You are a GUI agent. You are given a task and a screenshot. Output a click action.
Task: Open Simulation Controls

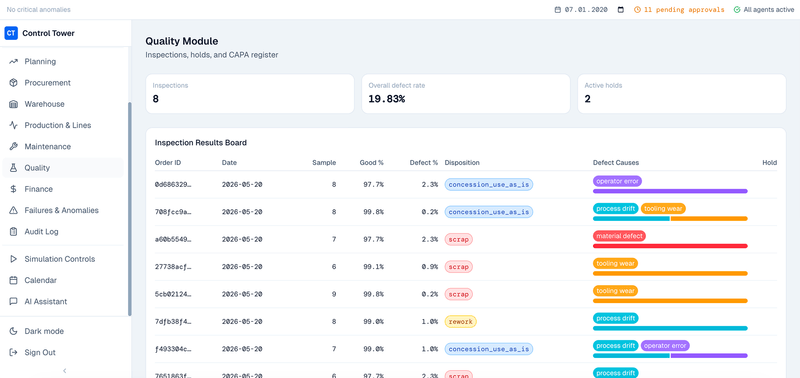tap(63, 259)
